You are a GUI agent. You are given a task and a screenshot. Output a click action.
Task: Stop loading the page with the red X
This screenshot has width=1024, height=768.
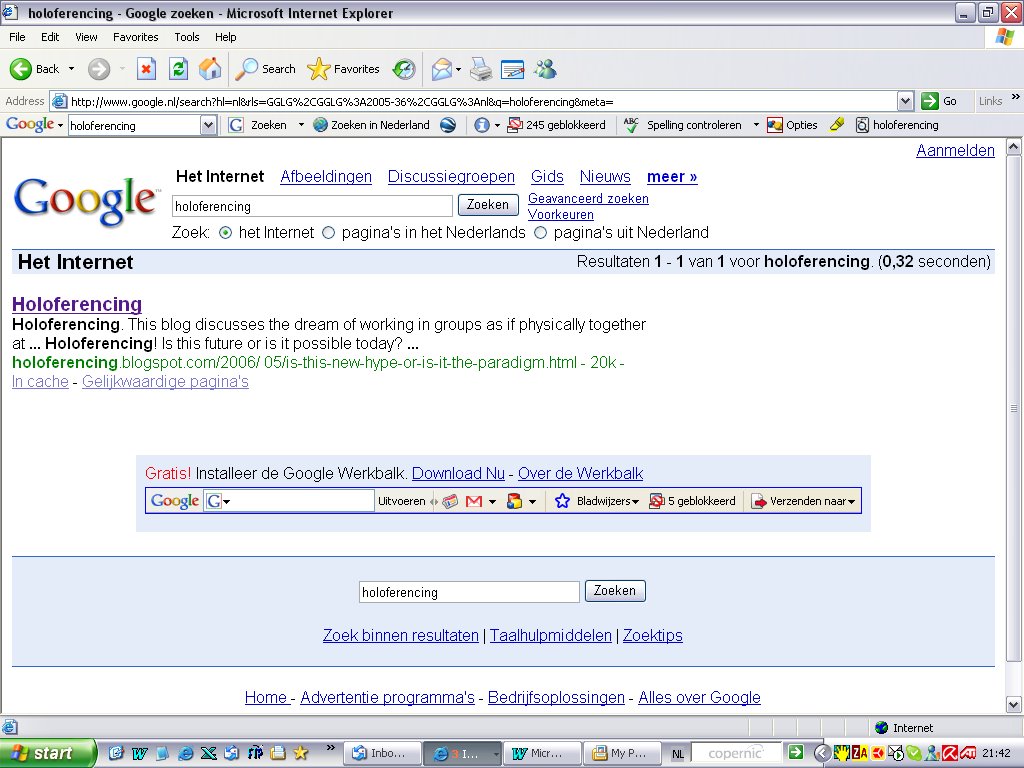pos(146,69)
